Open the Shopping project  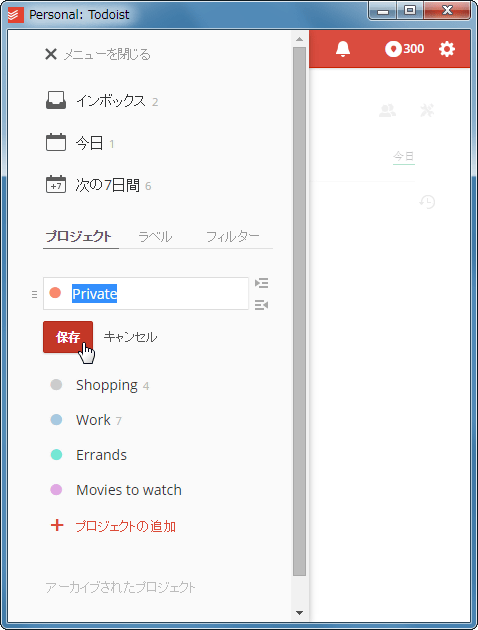coord(107,385)
